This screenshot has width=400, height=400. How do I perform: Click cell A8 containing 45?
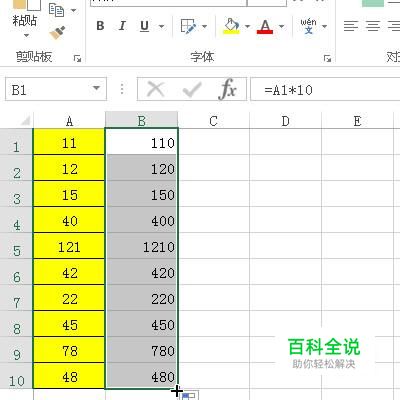click(69, 324)
